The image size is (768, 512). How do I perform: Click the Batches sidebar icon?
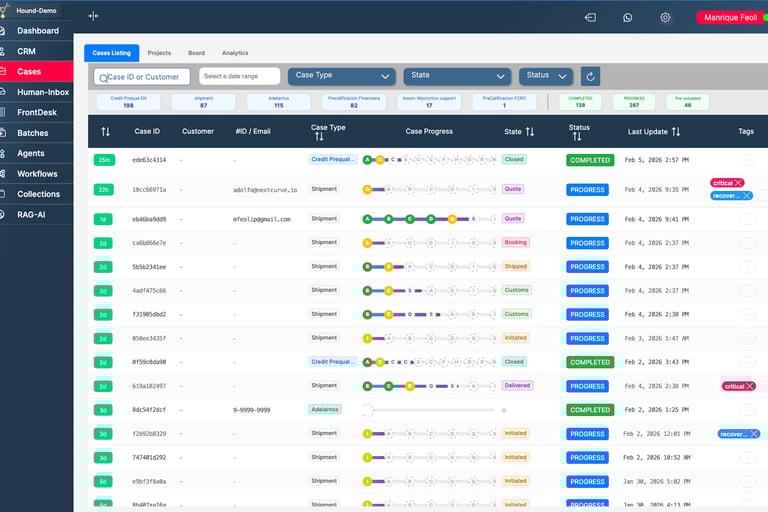pos(2,133)
